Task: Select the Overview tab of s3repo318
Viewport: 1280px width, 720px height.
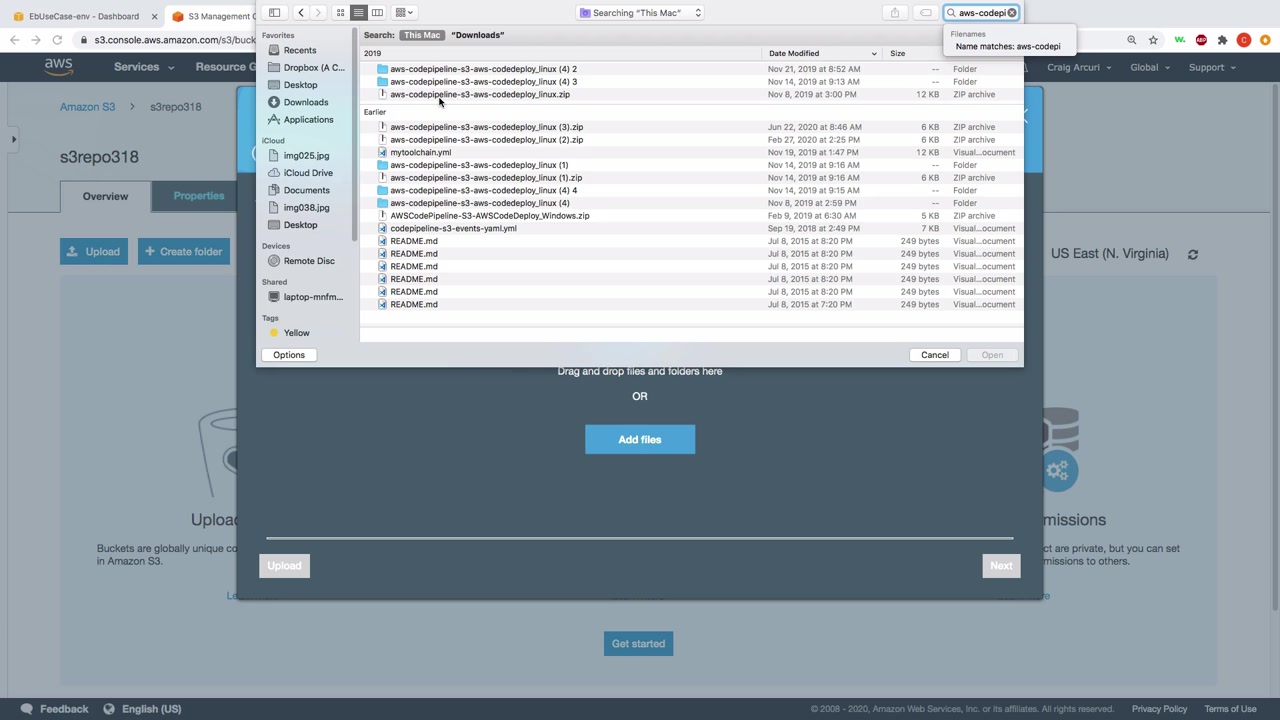Action: [x=105, y=196]
